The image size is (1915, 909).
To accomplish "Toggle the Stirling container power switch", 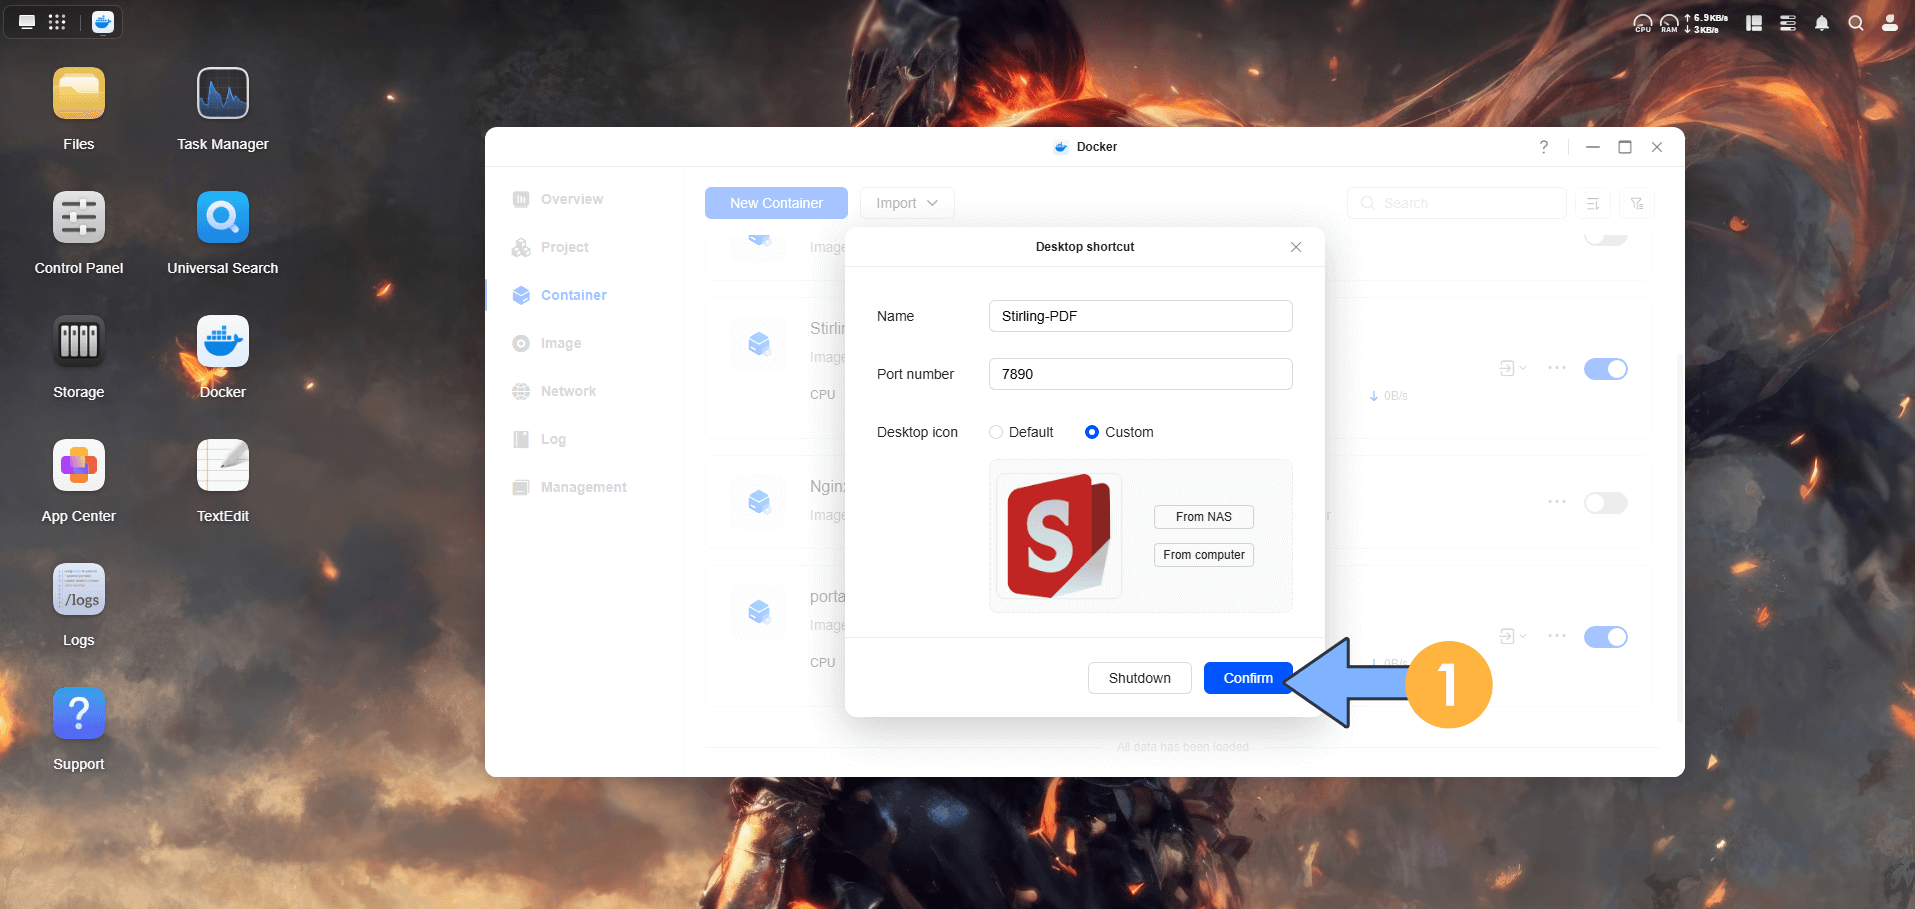I will [x=1606, y=369].
